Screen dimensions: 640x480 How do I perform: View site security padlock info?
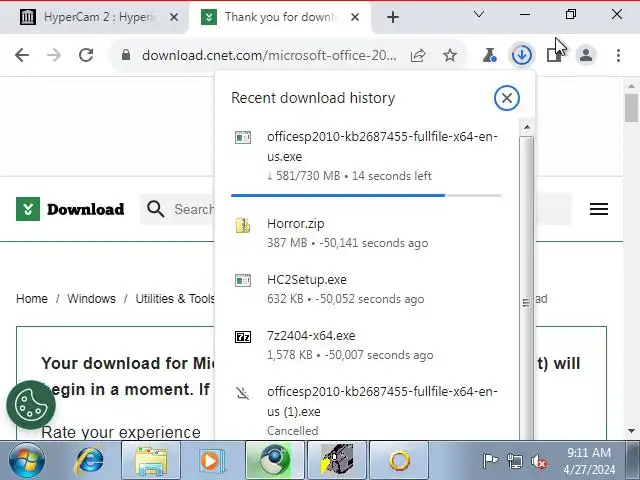(126, 55)
